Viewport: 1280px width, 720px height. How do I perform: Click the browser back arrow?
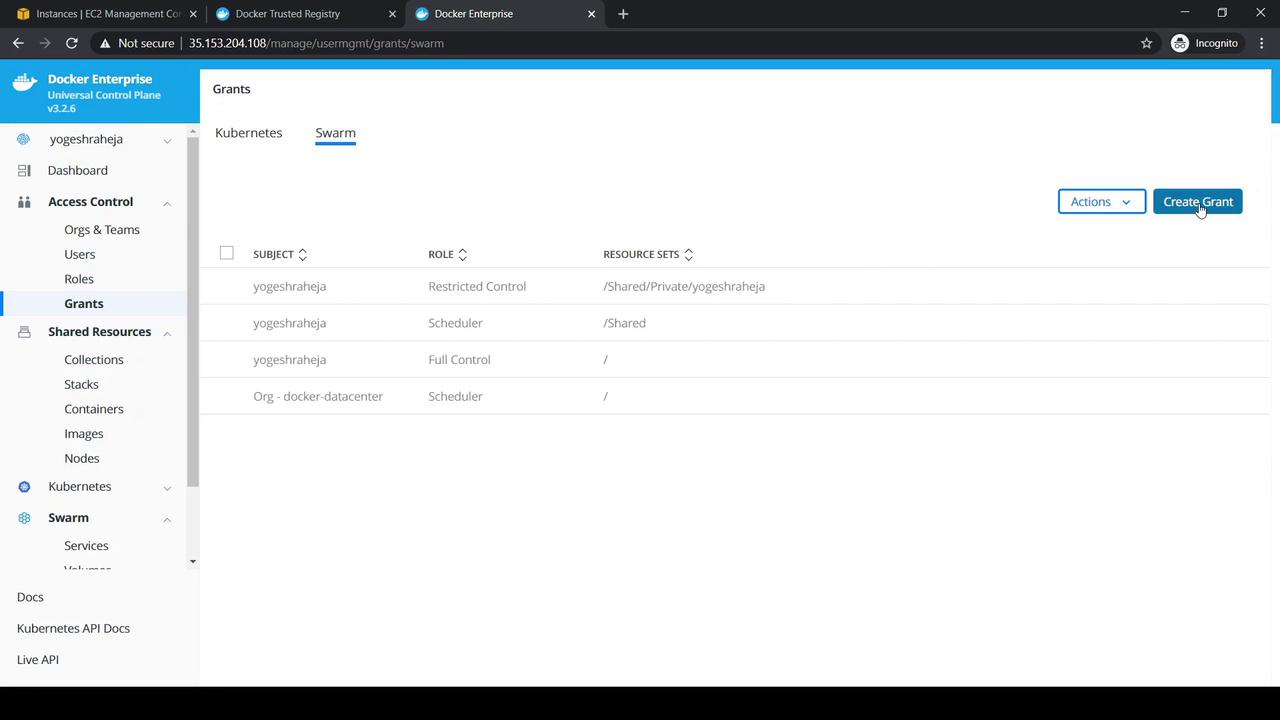coord(18,43)
